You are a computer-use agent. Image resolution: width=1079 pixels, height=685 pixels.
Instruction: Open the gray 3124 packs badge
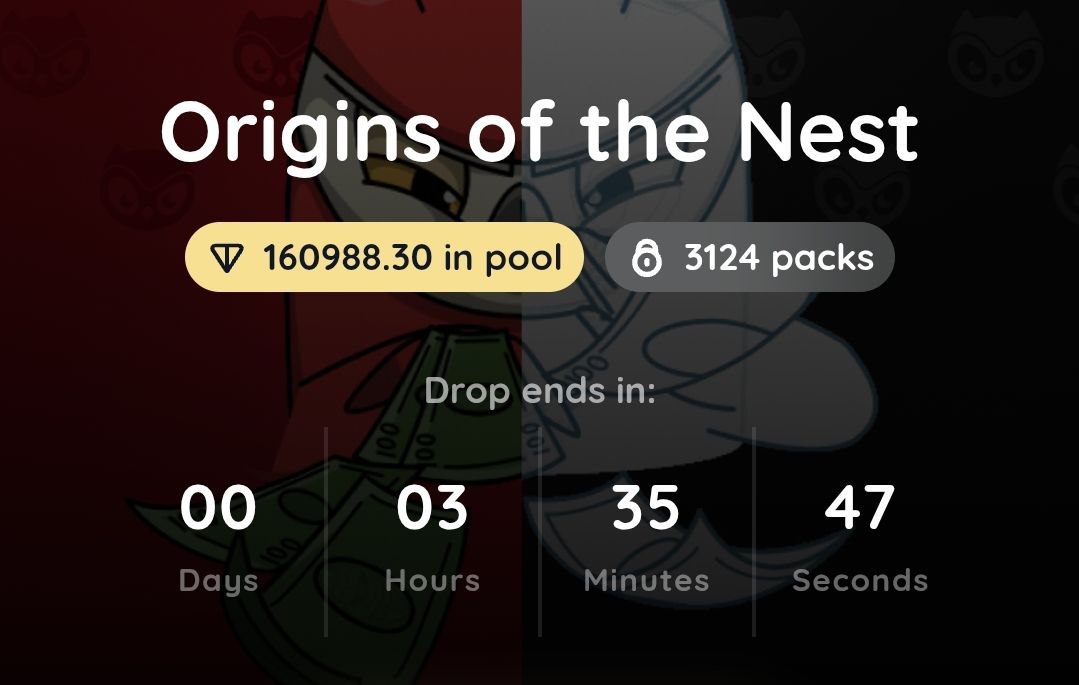[749, 258]
